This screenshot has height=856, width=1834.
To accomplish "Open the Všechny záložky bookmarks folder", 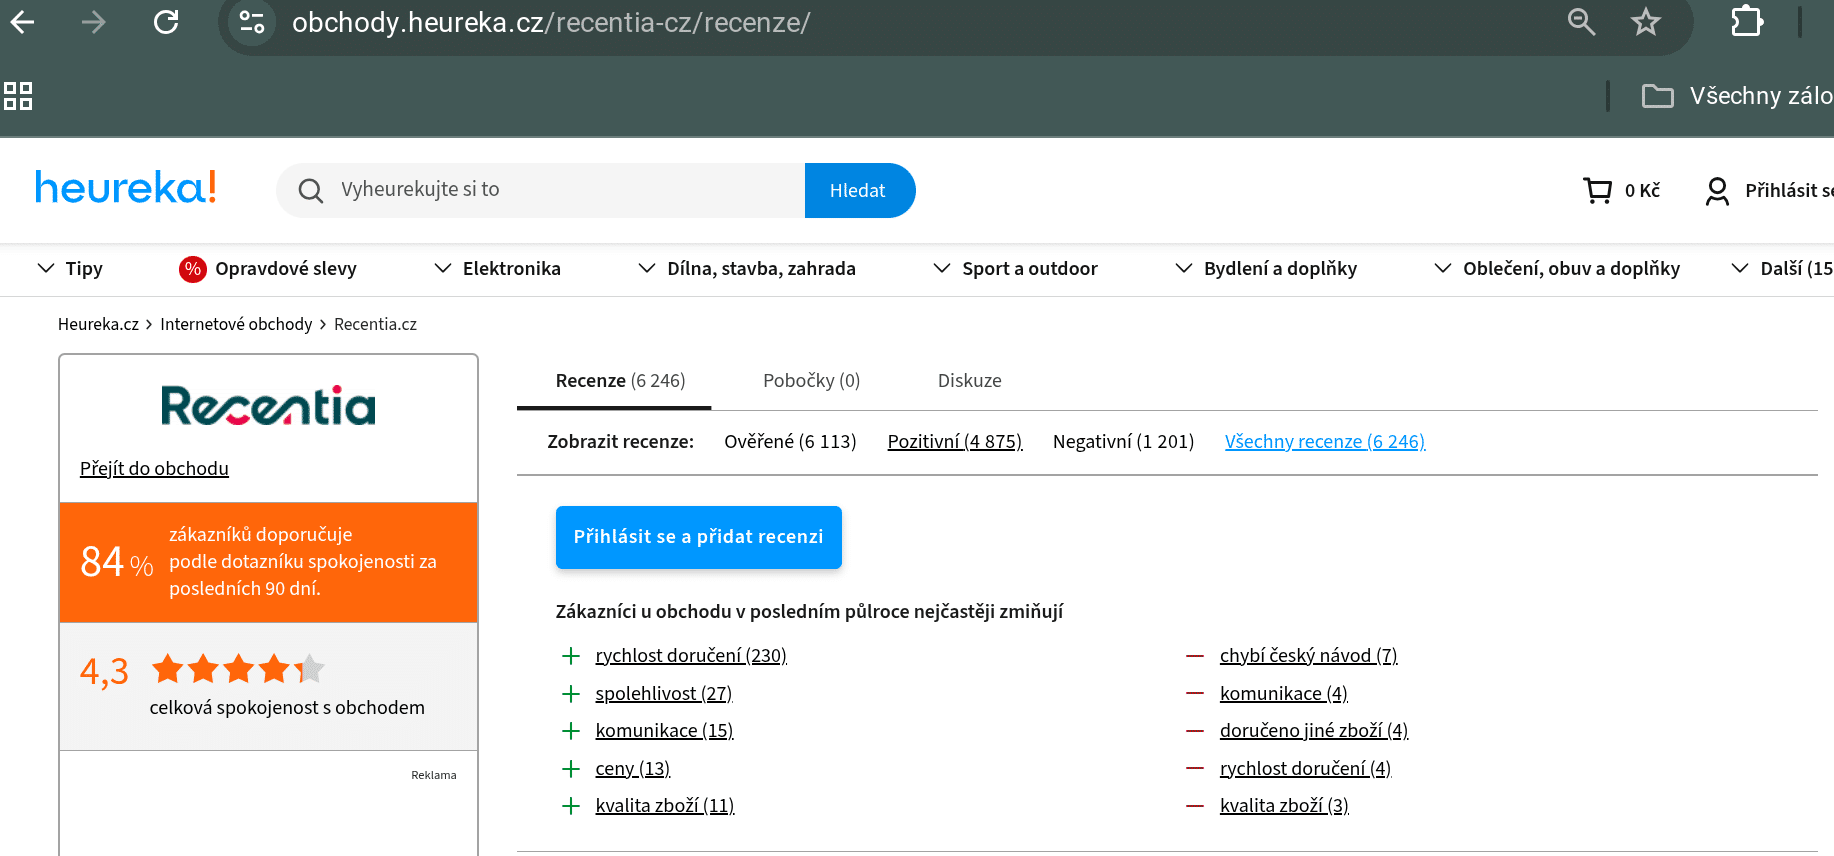I will coord(1738,96).
